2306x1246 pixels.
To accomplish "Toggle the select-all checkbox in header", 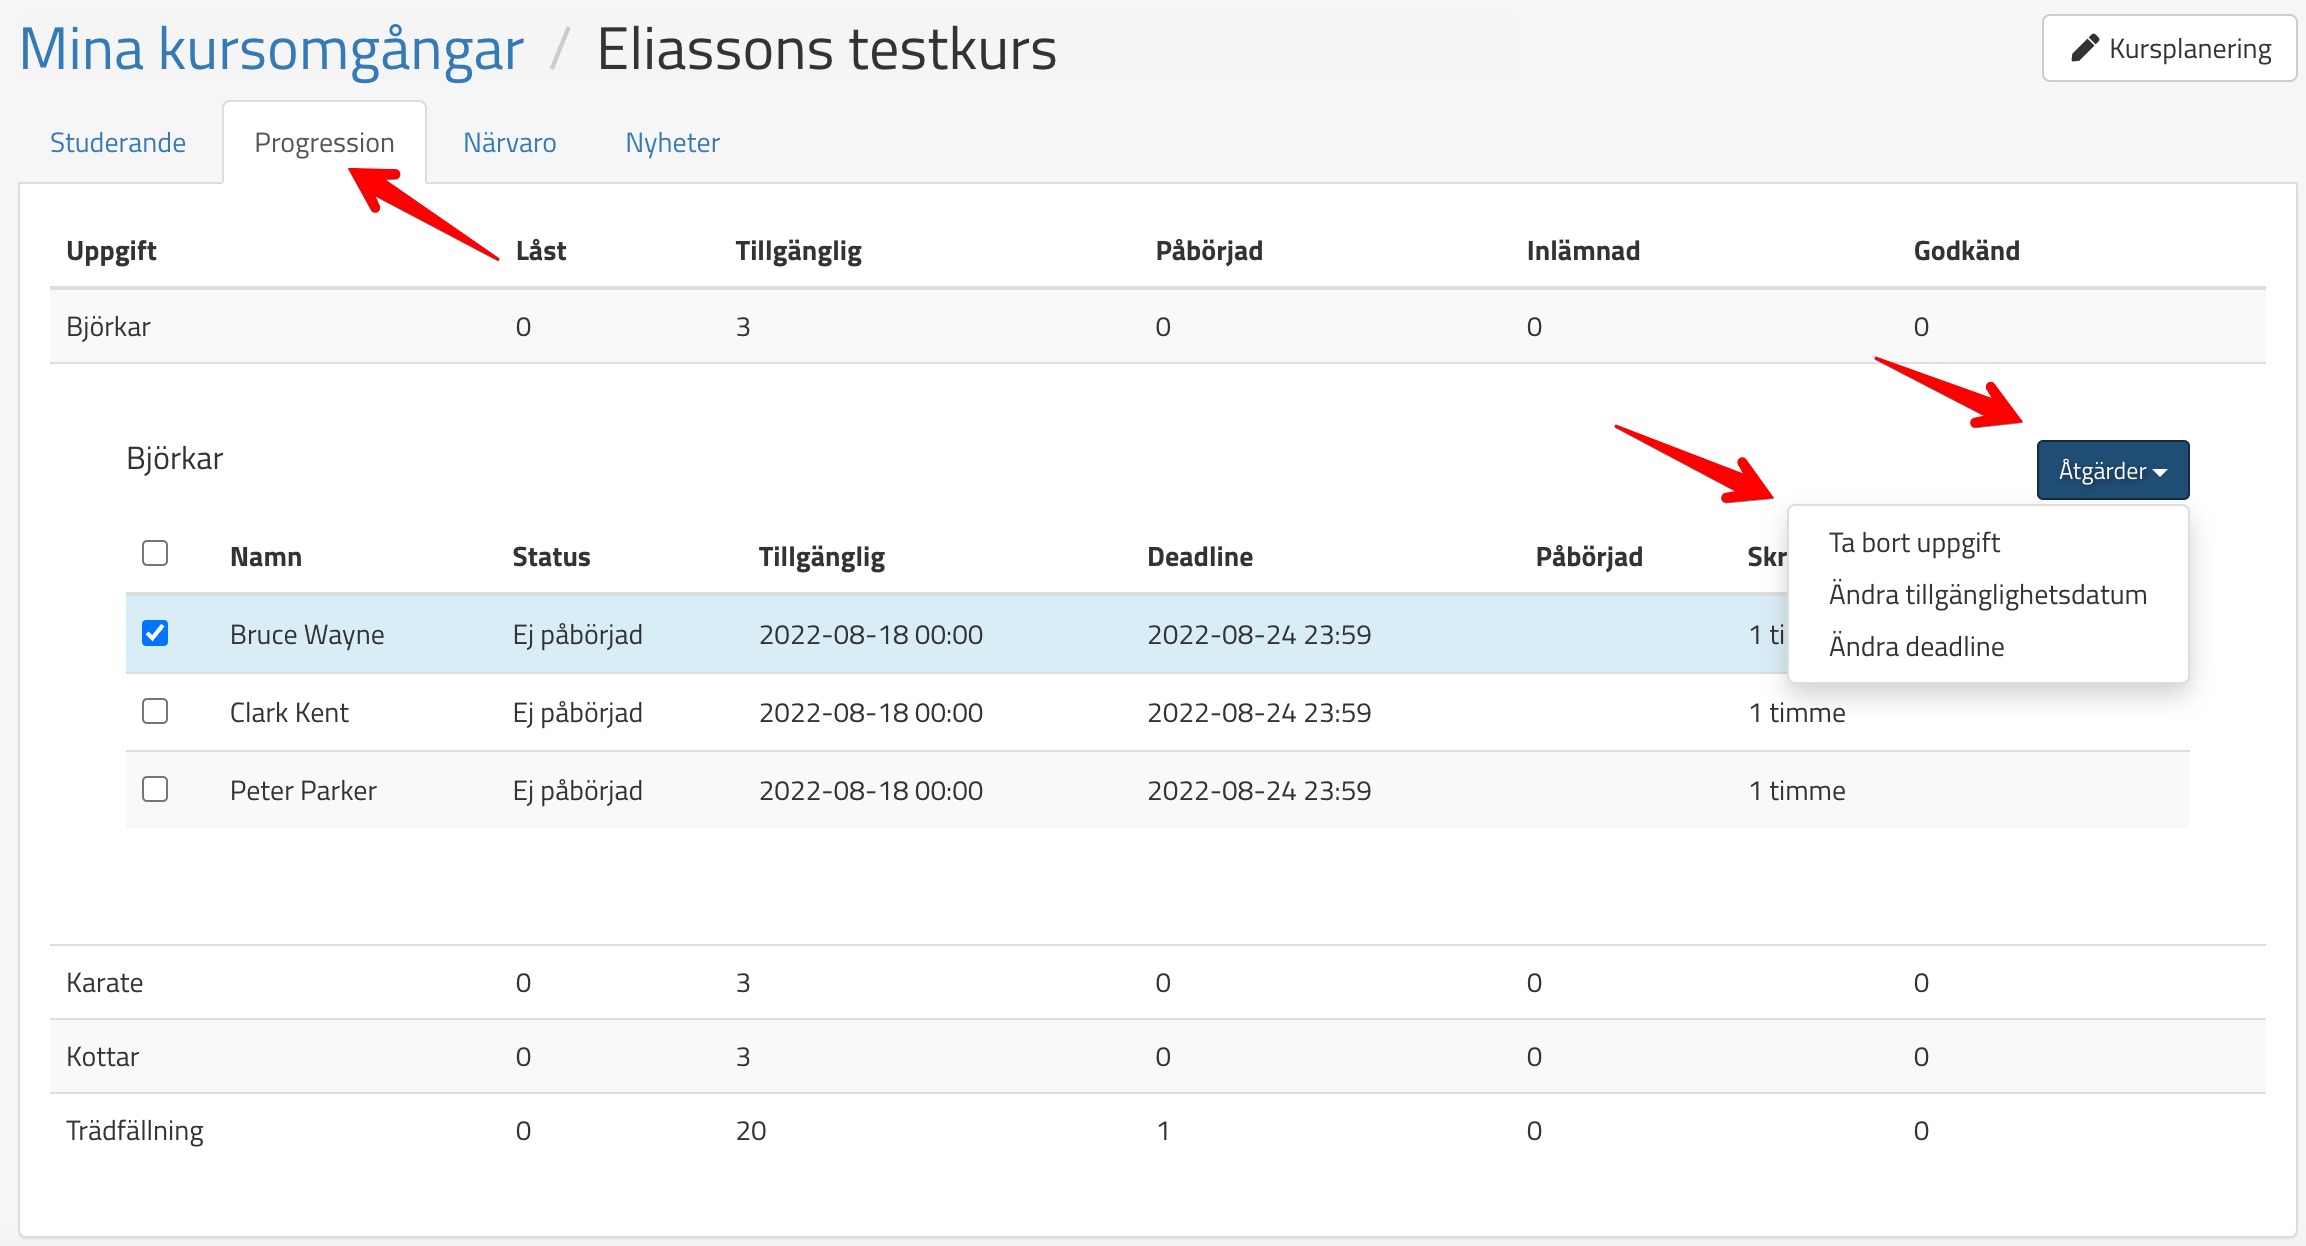I will [155, 553].
